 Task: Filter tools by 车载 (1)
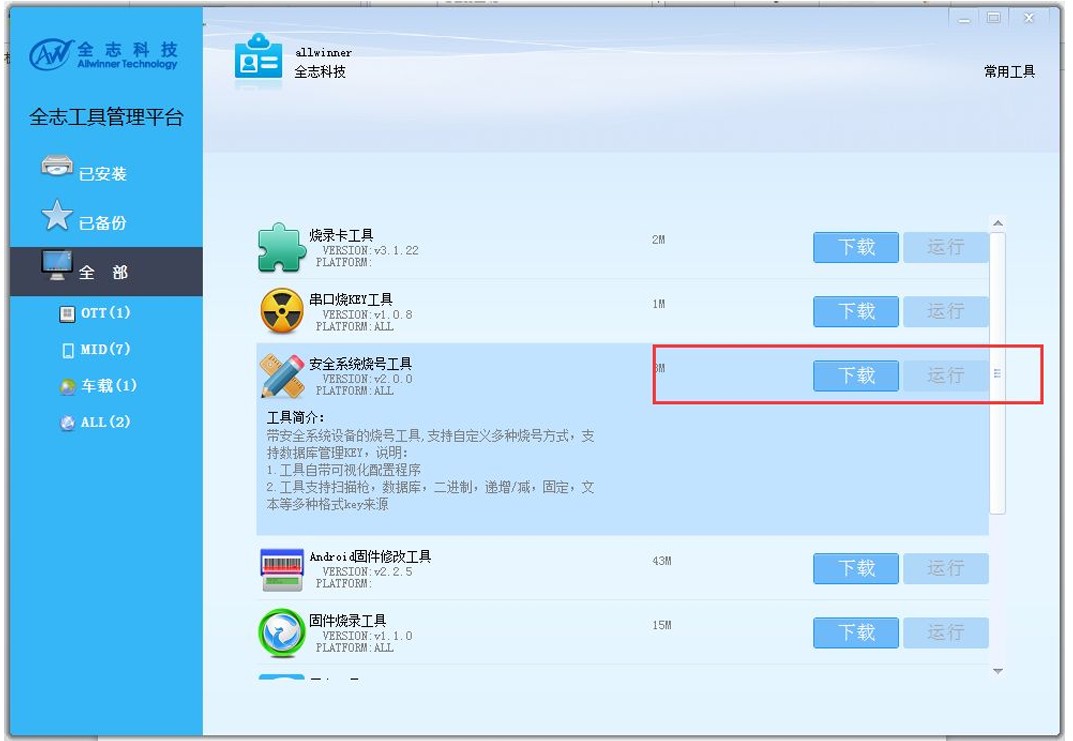click(x=98, y=386)
